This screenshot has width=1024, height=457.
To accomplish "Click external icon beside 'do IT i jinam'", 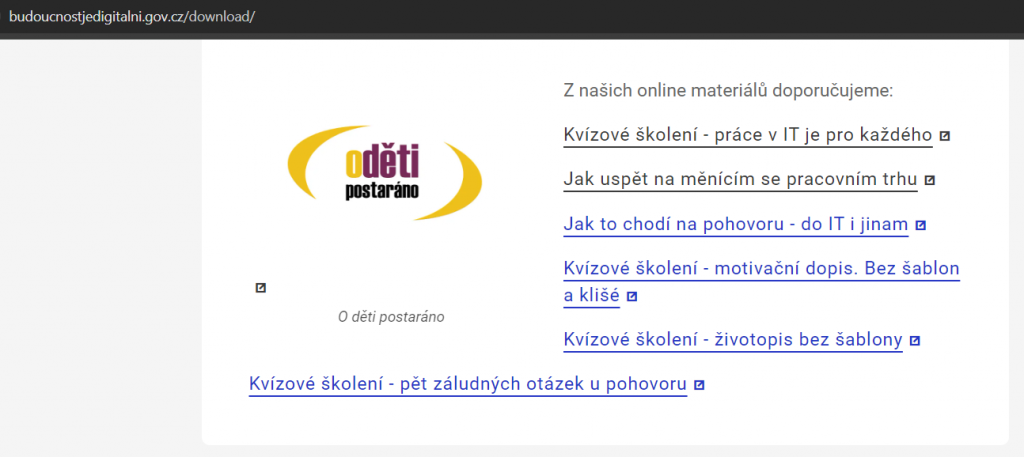I will [920, 225].
